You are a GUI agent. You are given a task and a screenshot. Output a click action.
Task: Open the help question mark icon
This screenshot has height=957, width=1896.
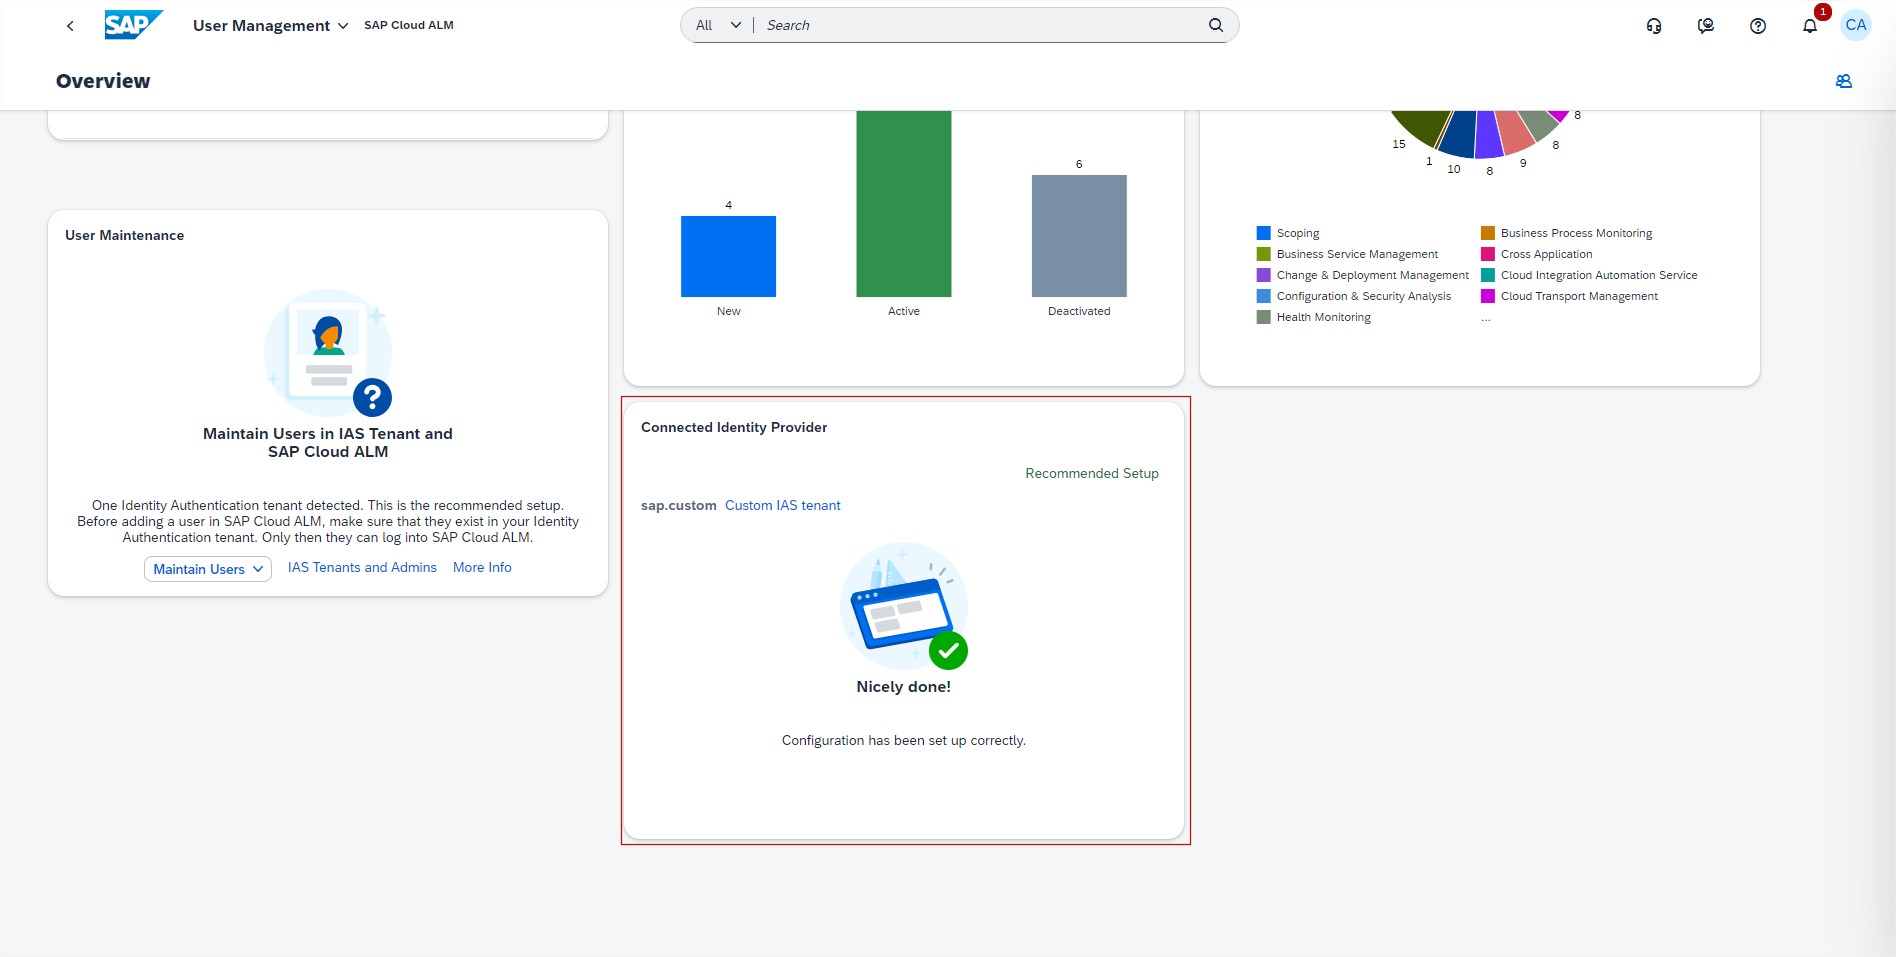click(1758, 26)
